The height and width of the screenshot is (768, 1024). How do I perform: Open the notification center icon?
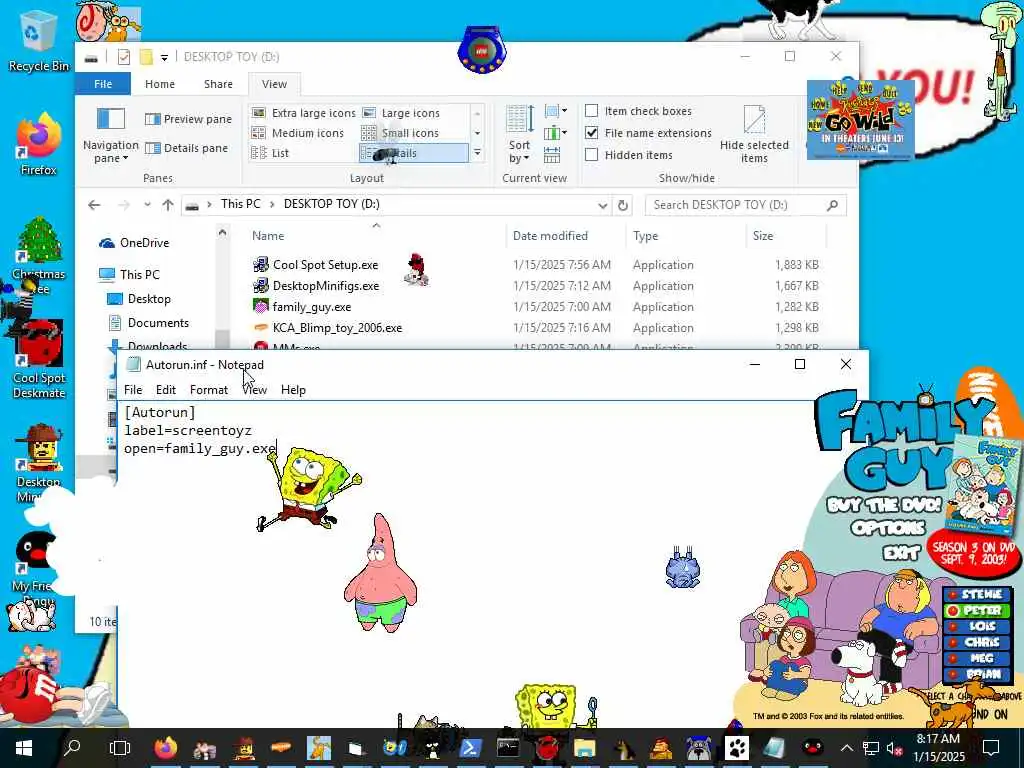pyautogui.click(x=991, y=748)
